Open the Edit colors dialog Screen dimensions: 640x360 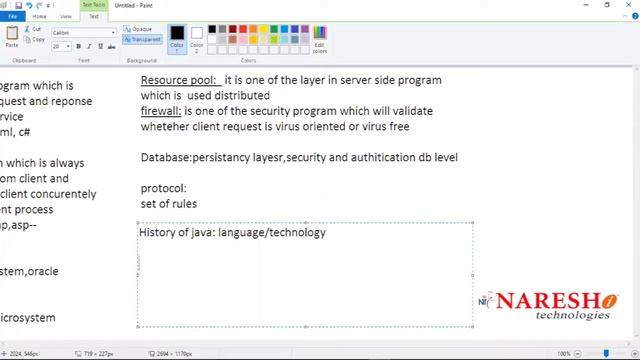coord(320,39)
